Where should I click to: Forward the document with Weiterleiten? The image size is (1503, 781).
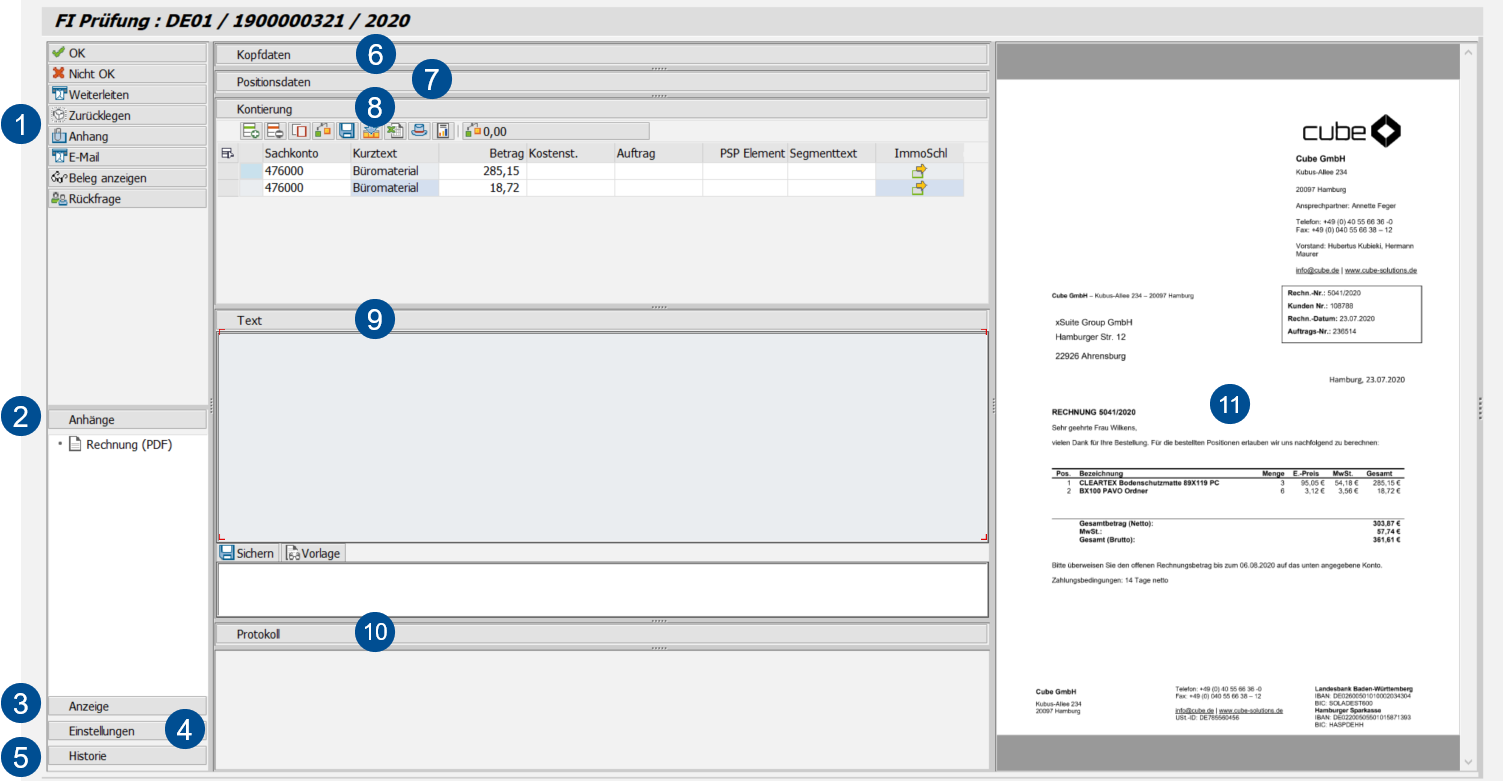click(x=127, y=93)
